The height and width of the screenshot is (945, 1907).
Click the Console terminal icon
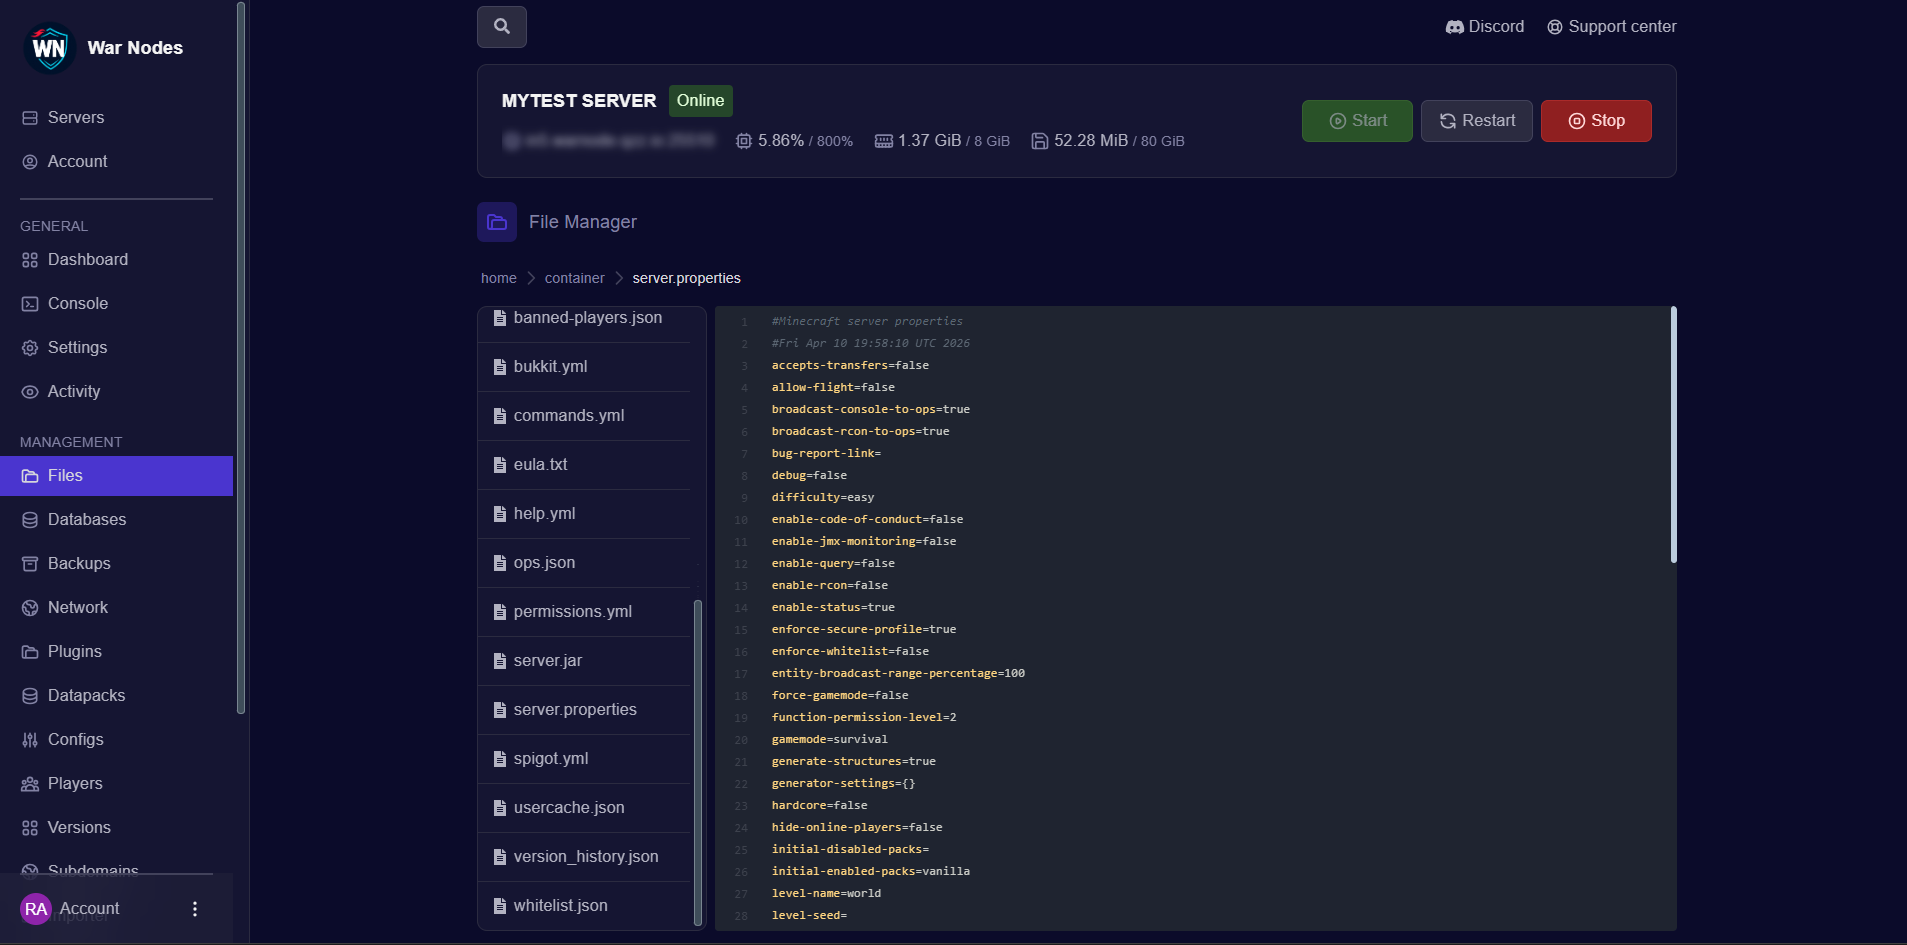point(30,304)
